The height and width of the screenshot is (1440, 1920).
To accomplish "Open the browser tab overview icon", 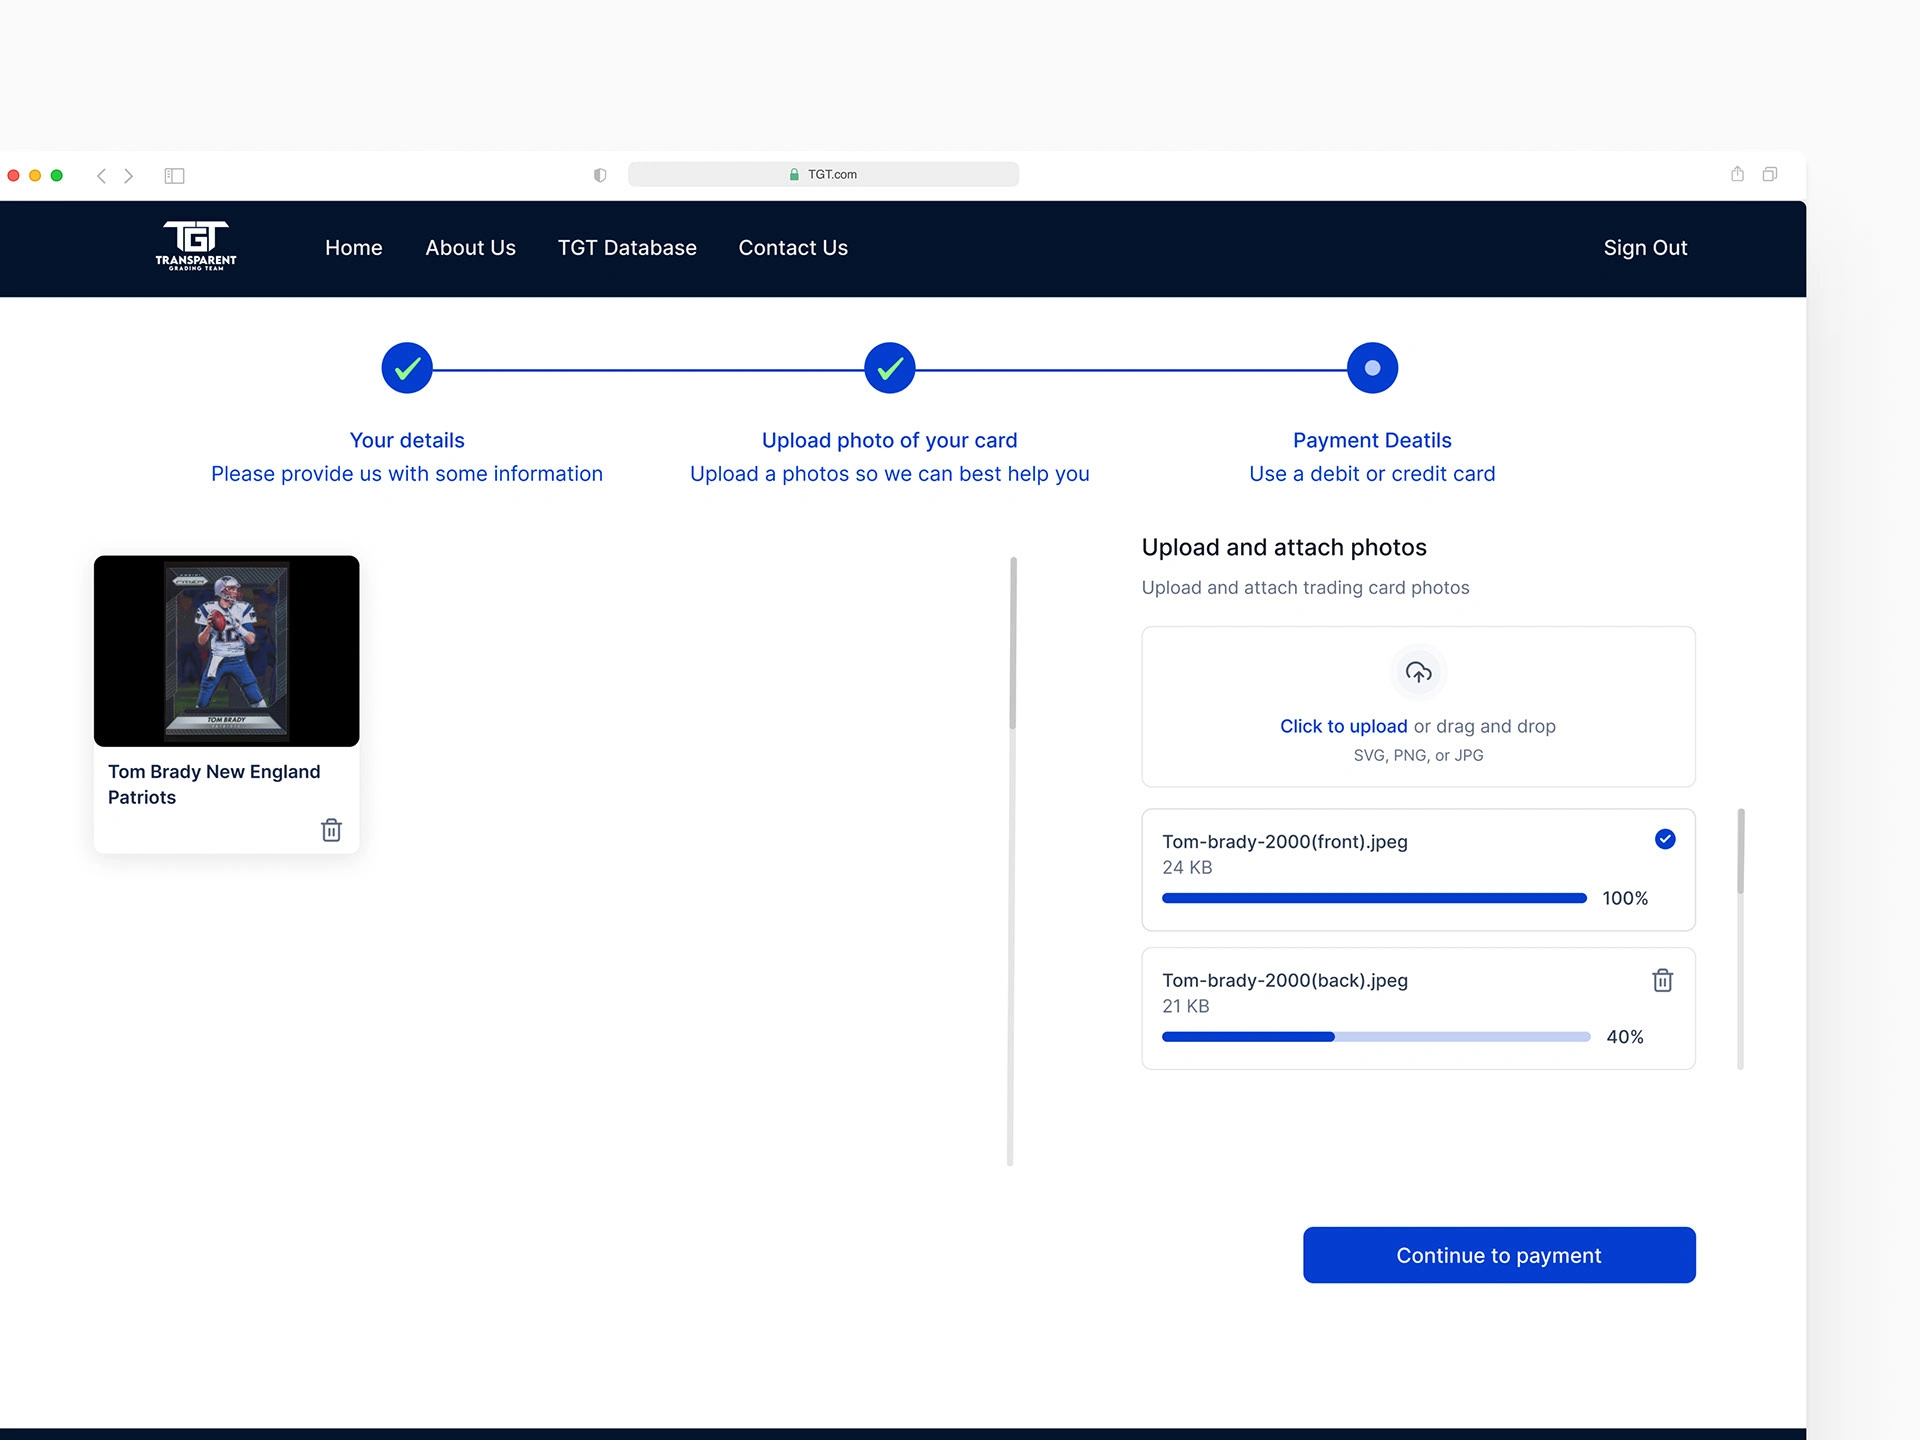I will pos(1769,174).
